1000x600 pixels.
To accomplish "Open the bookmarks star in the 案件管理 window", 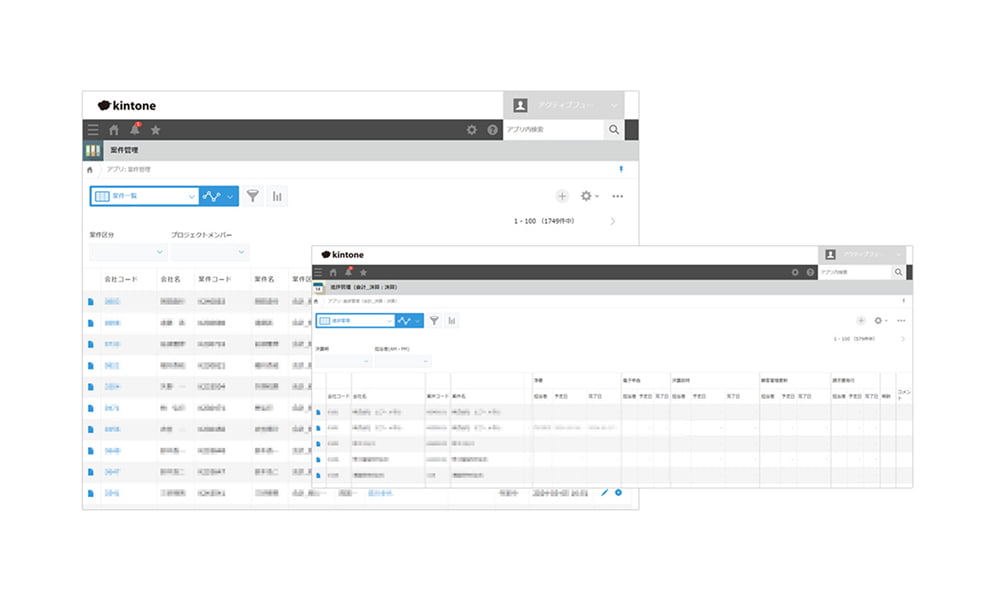I will coord(155,130).
